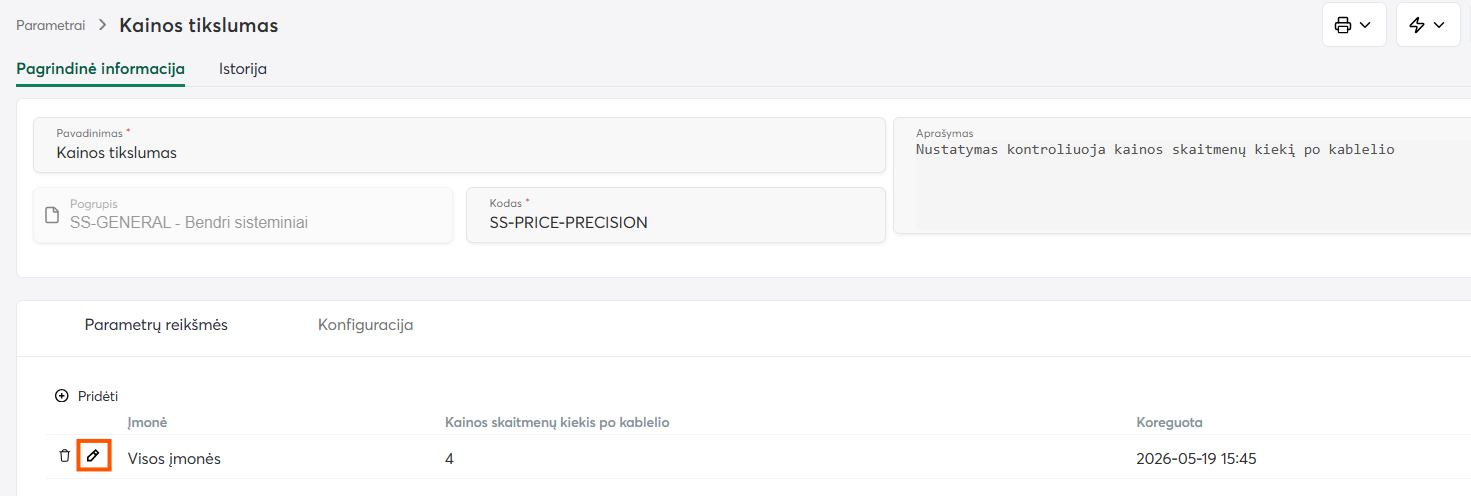Click the Aprašymas text area
Viewport: 1471px width, 496px height.
(x=1182, y=175)
